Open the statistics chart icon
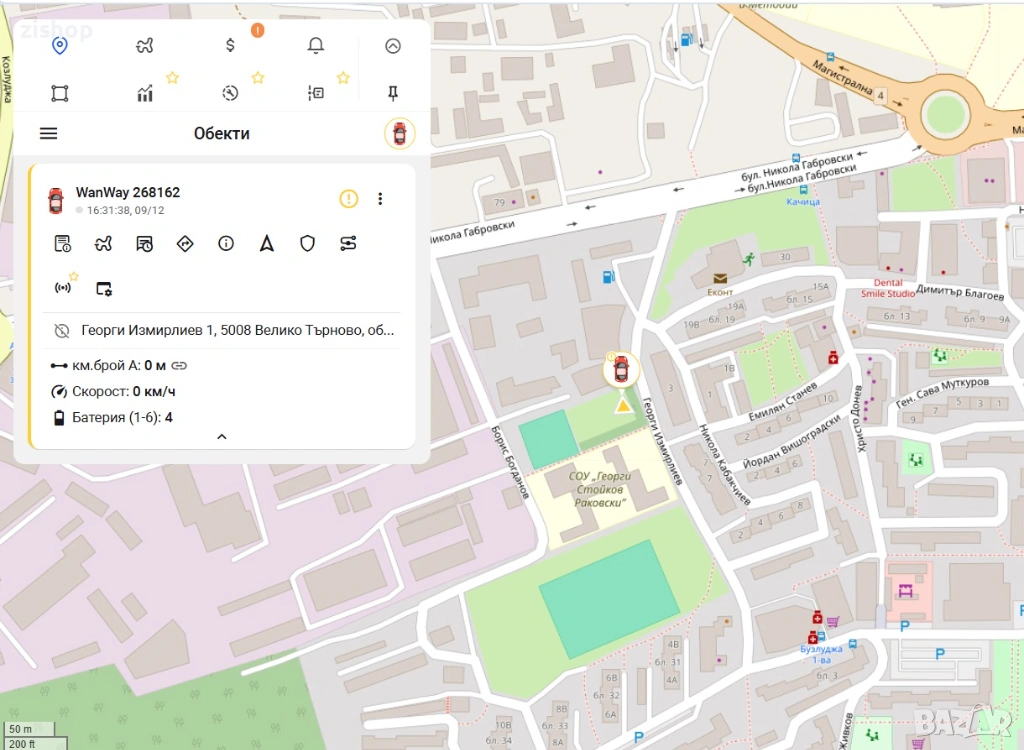 click(x=145, y=93)
